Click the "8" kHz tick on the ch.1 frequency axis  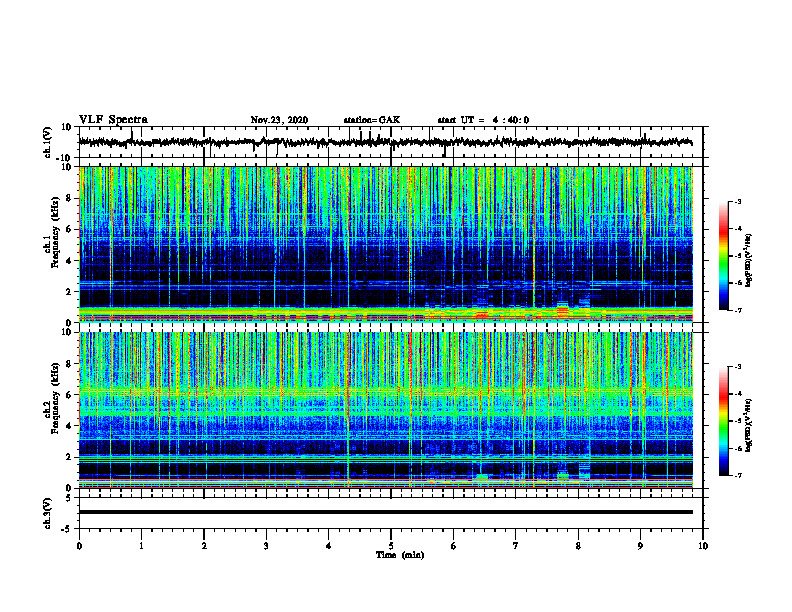(69, 198)
